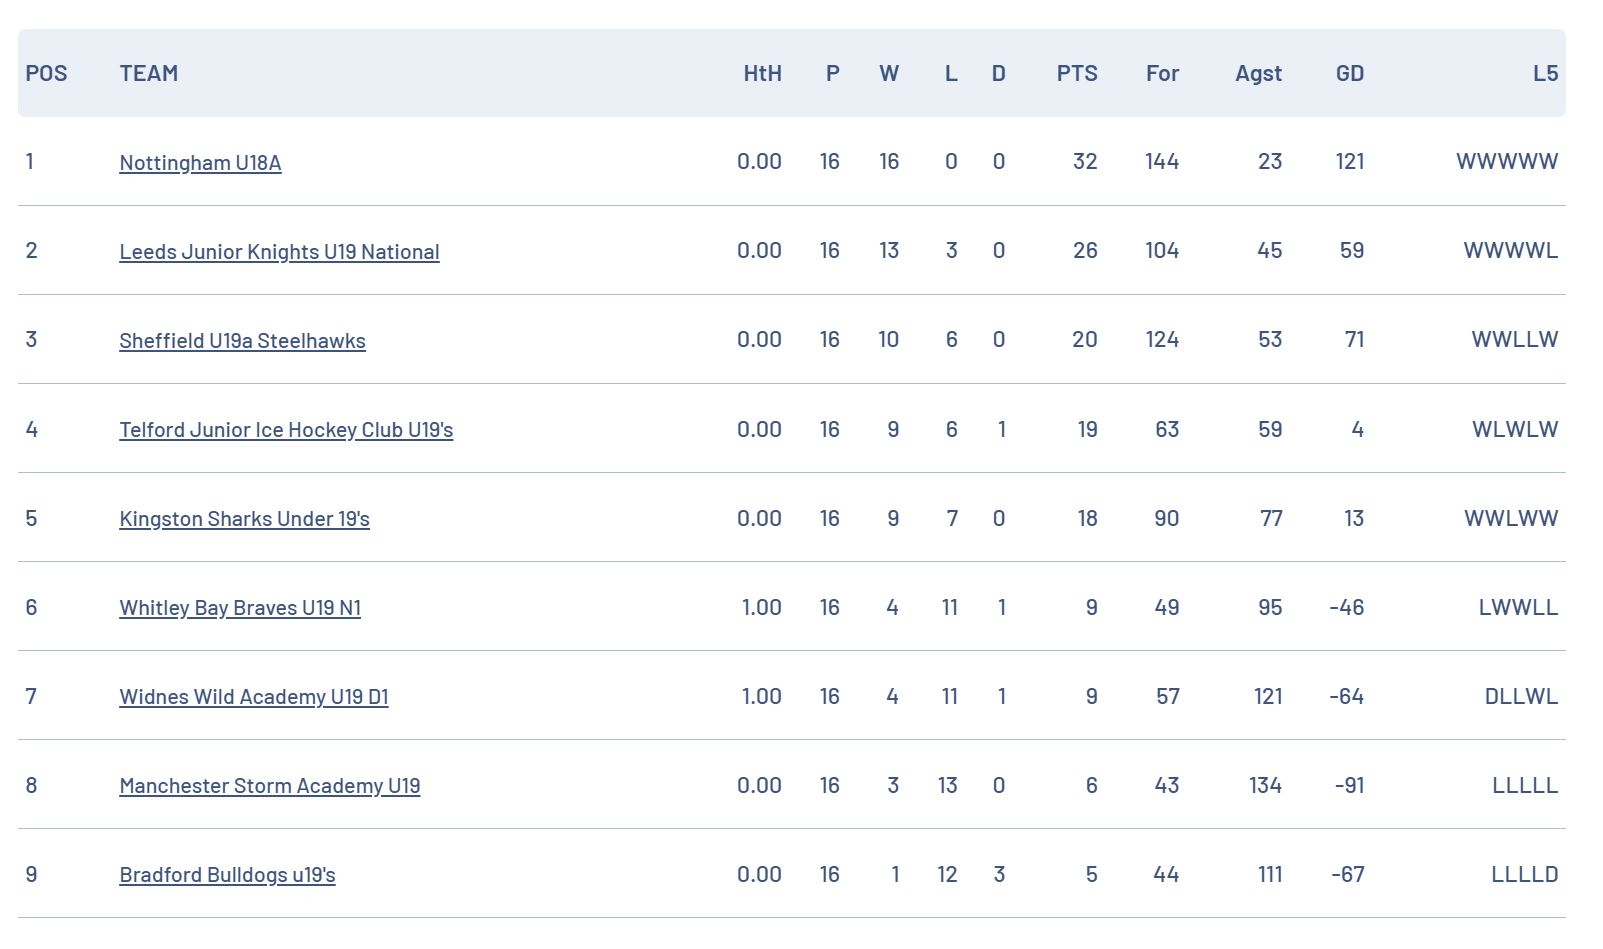Open Kingston Sharks Under 19's link
This screenshot has height=949, width=1603.
tap(244, 518)
